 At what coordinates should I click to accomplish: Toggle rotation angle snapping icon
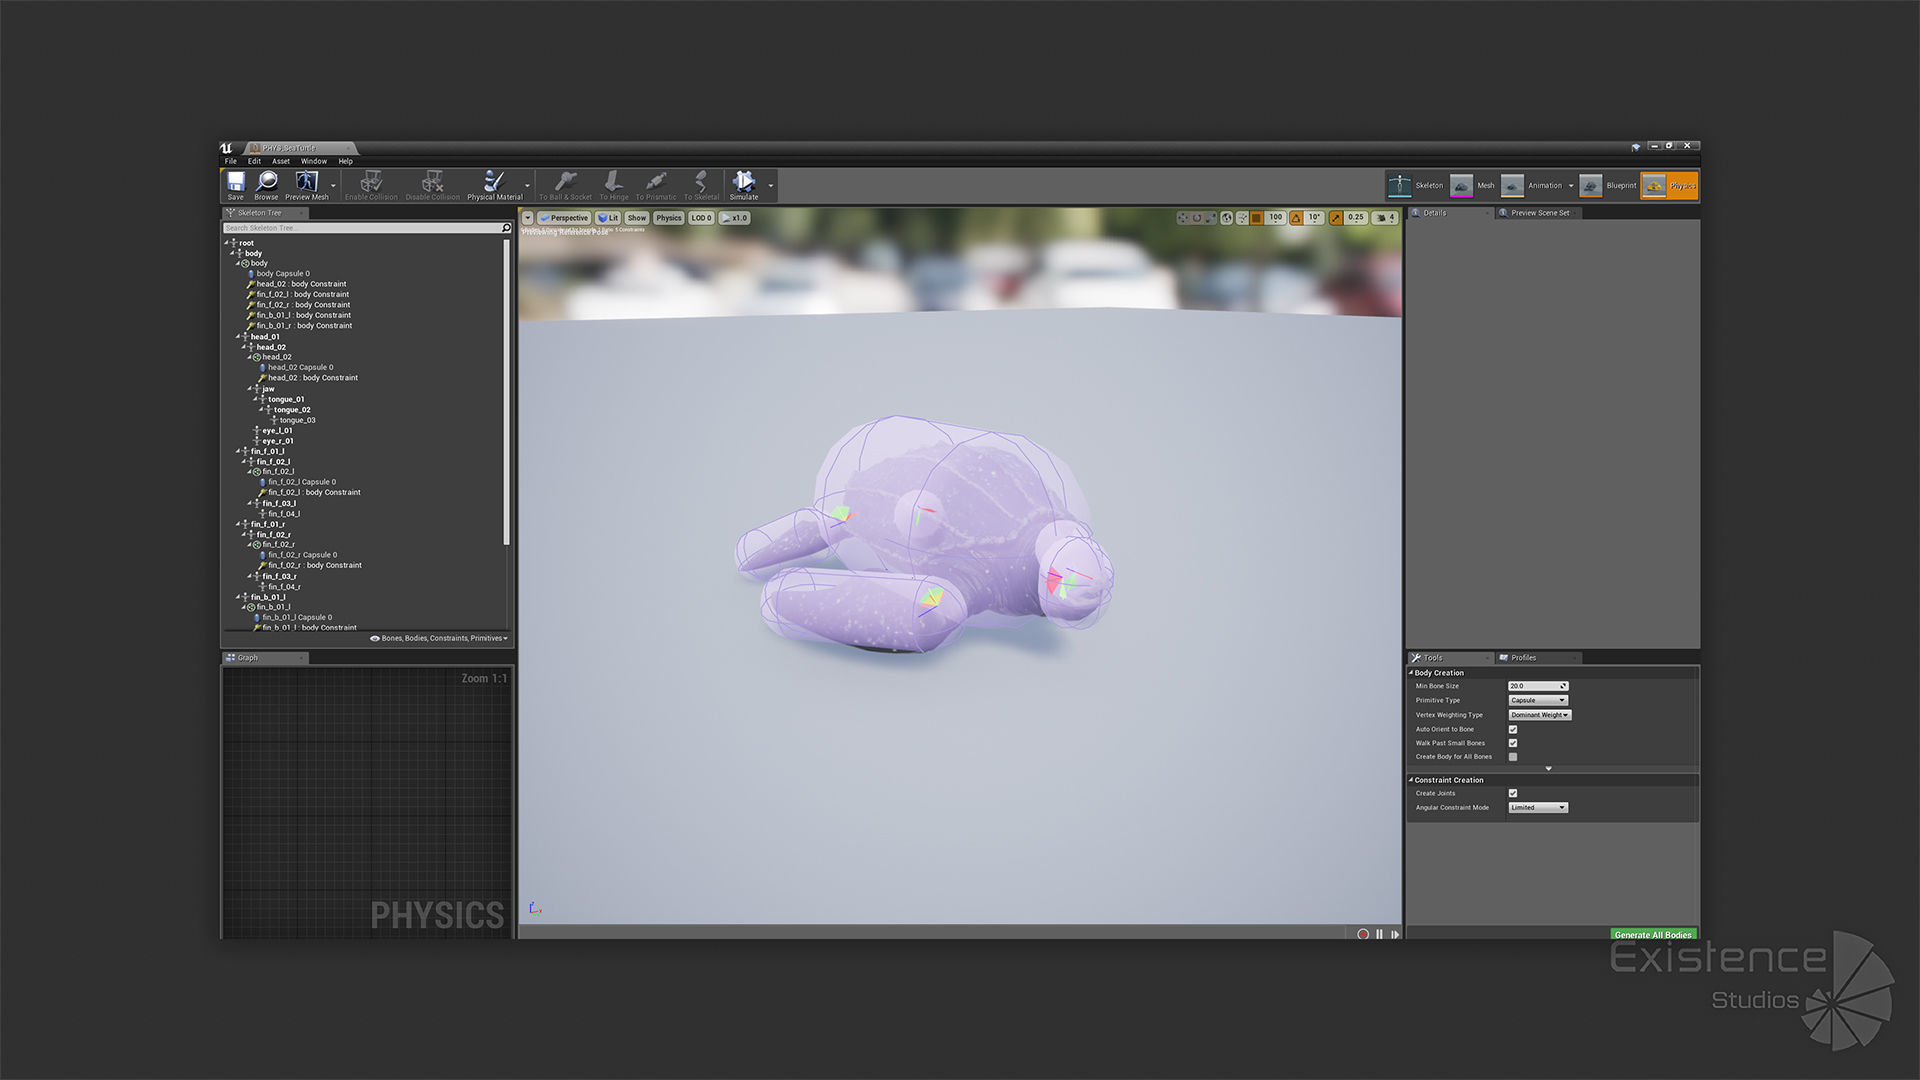pyautogui.click(x=1296, y=217)
